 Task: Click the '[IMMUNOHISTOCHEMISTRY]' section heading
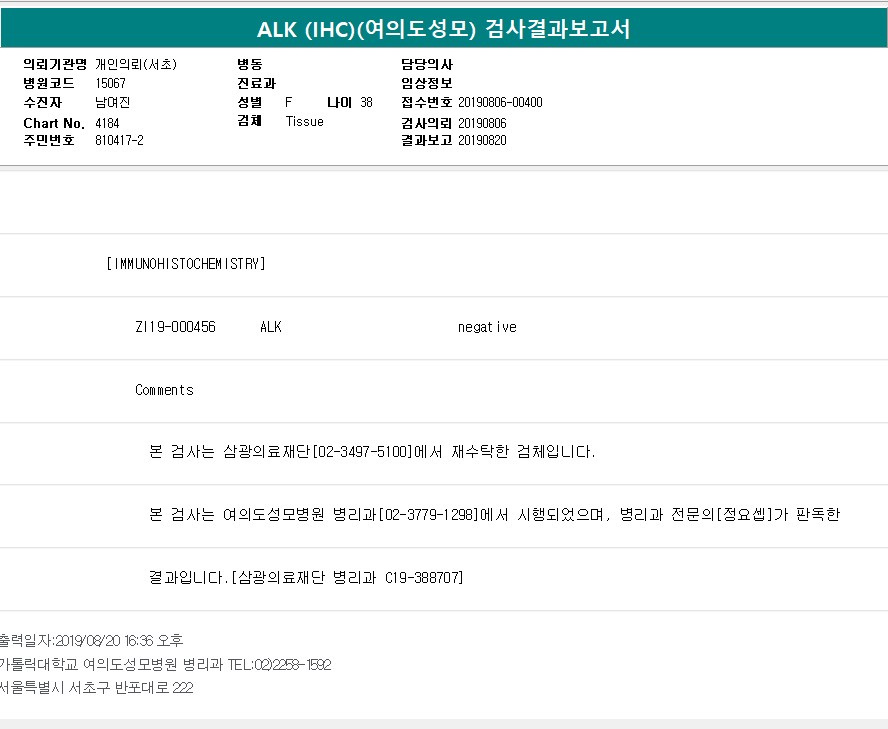(x=186, y=264)
